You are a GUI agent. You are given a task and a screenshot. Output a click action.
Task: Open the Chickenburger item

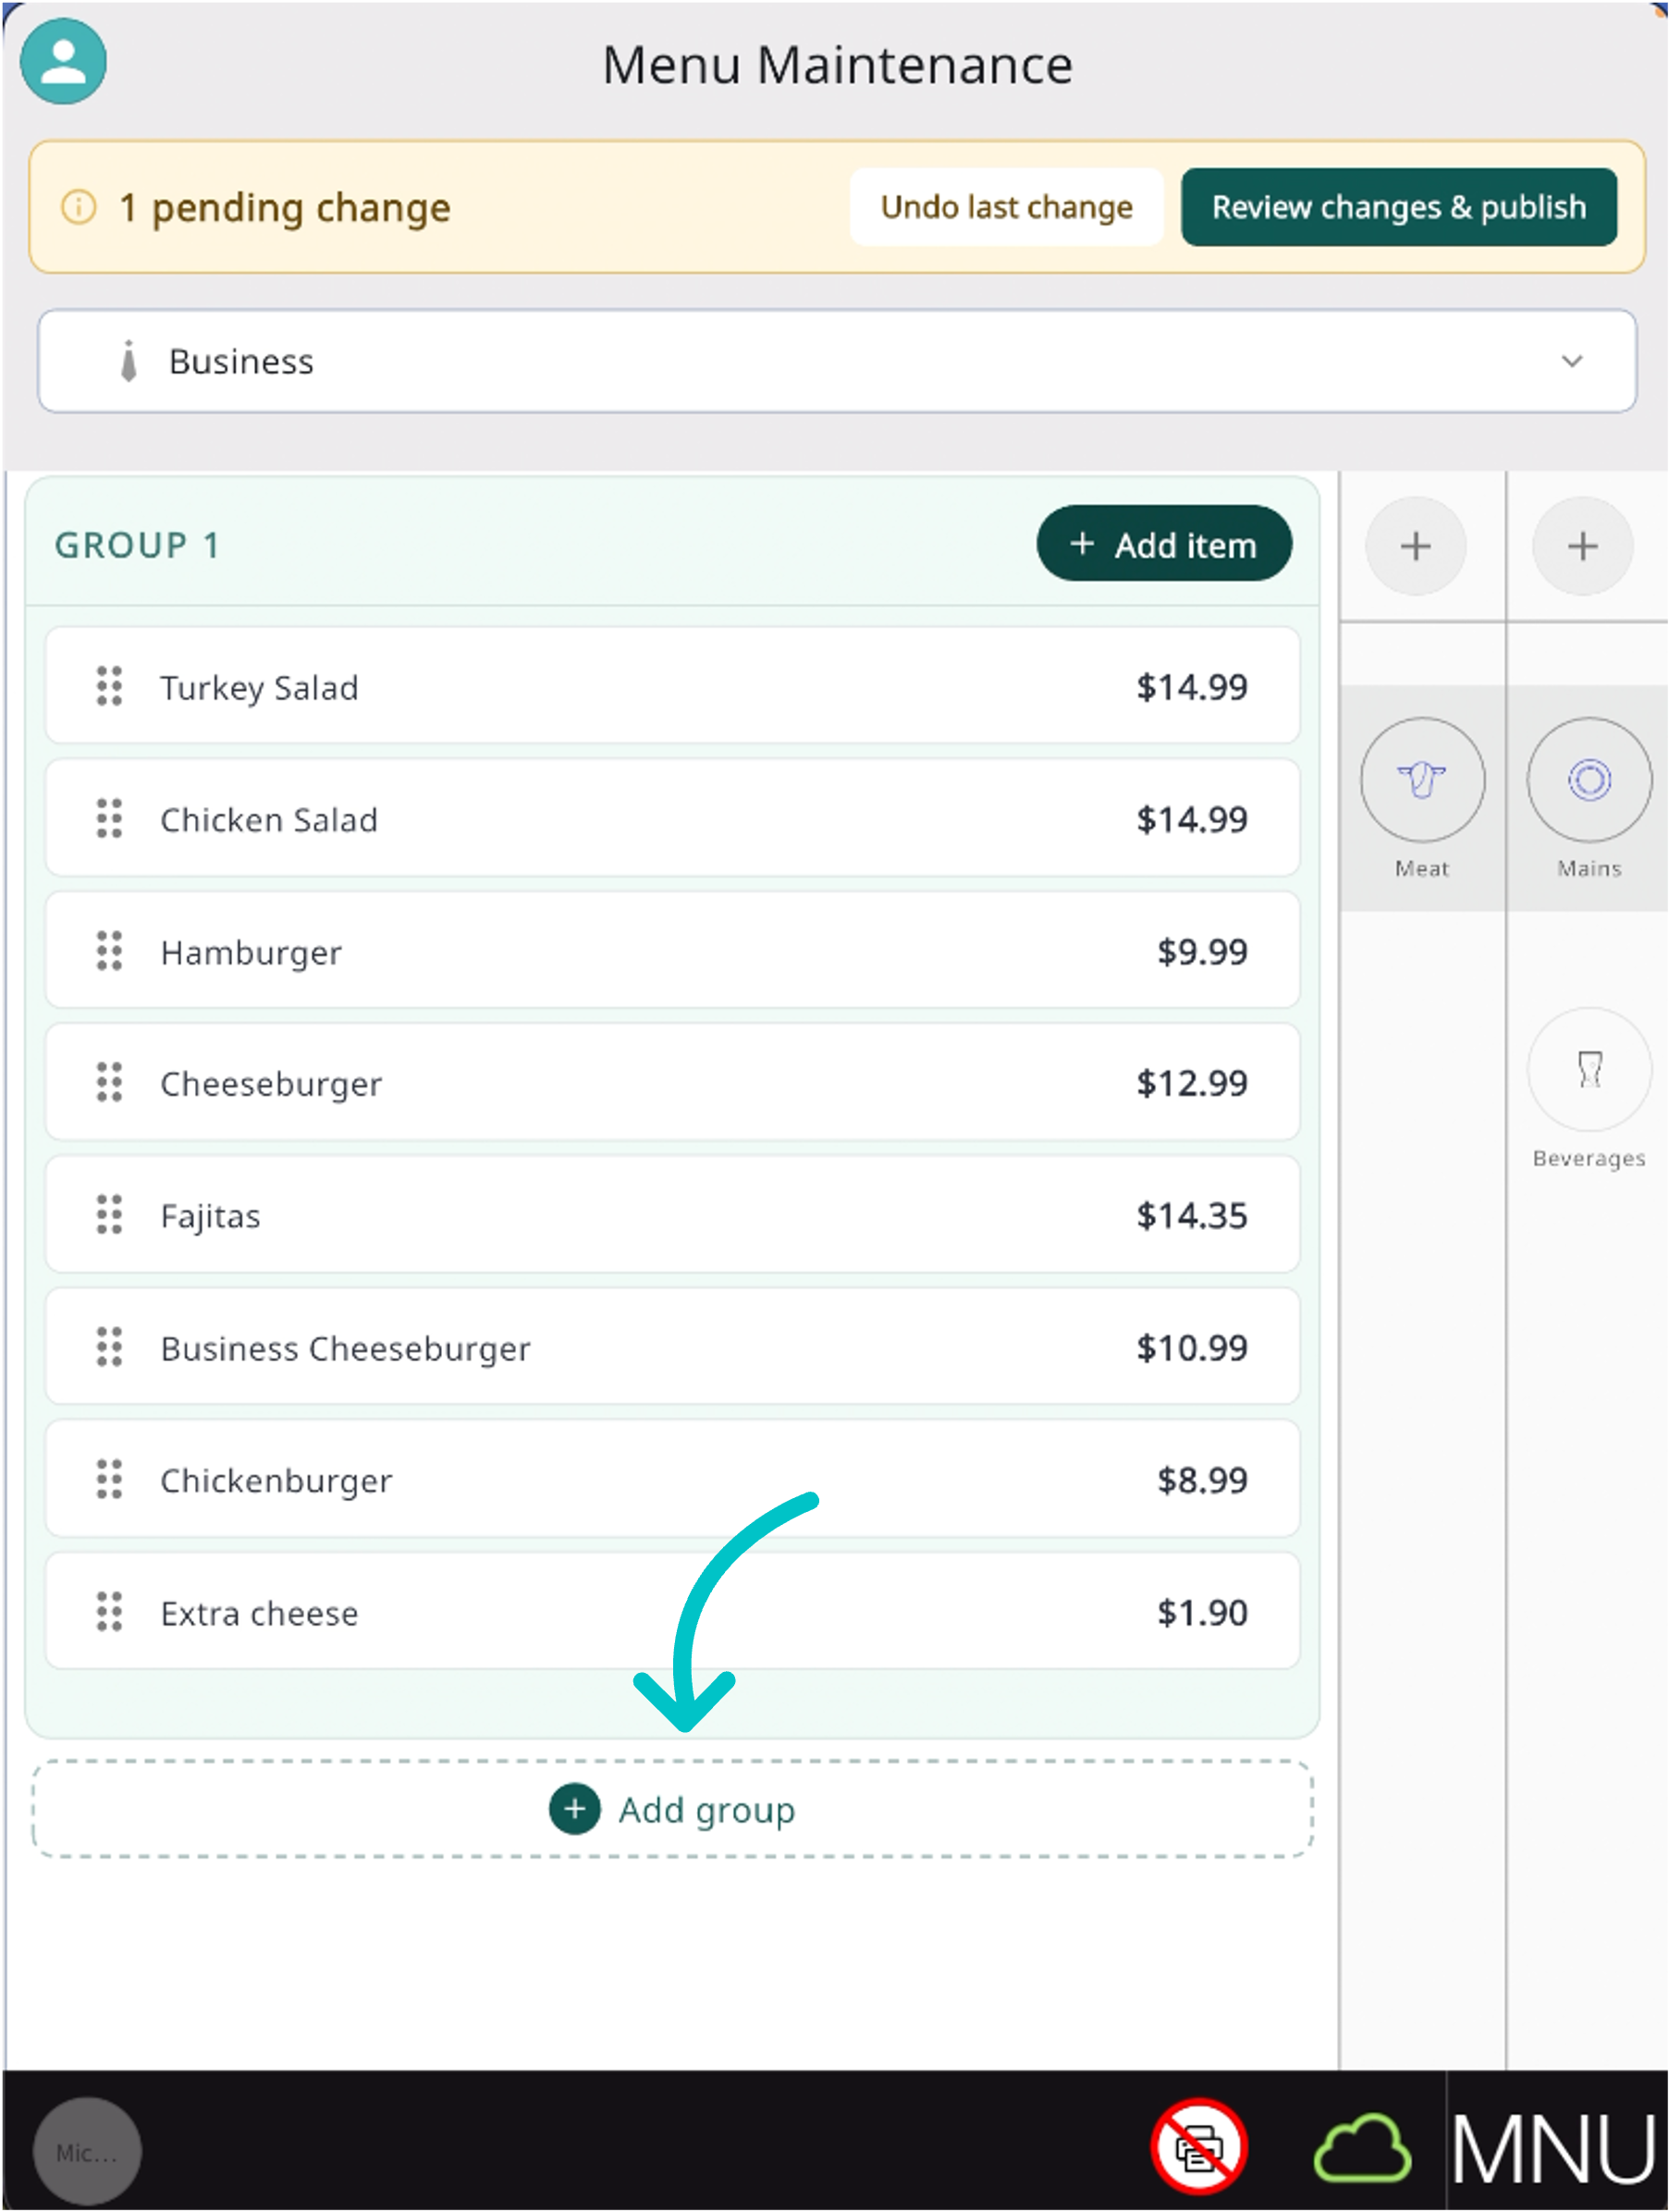(x=672, y=1480)
